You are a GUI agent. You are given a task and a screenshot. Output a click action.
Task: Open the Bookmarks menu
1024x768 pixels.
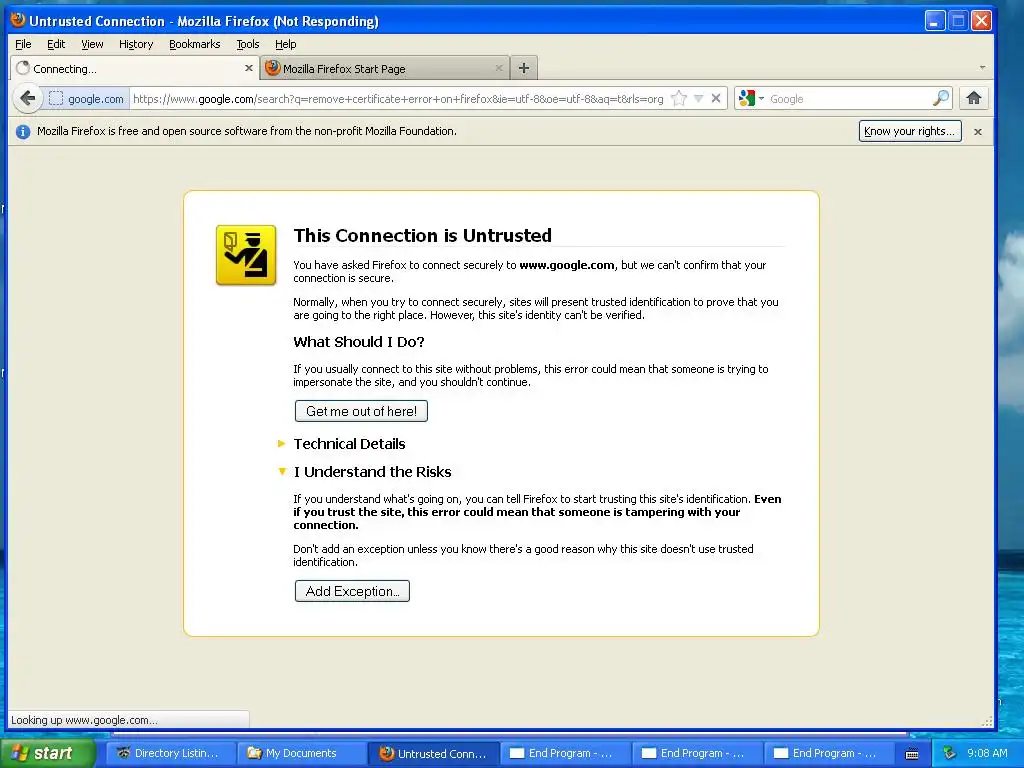click(195, 44)
